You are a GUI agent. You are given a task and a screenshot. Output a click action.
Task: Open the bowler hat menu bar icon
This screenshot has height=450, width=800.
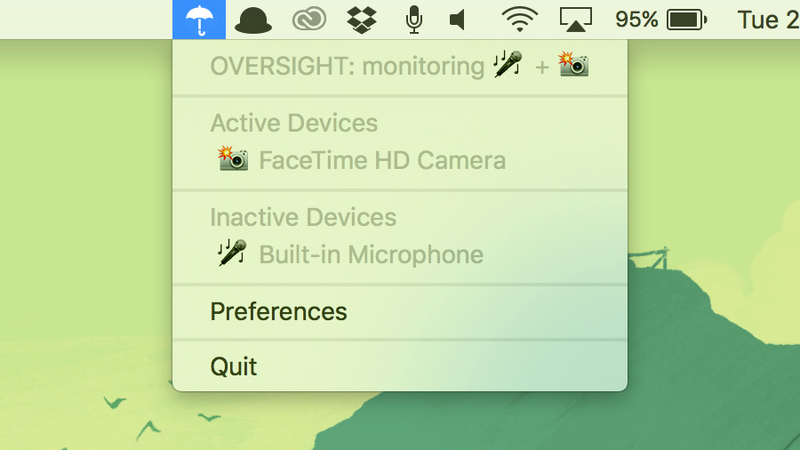(253, 20)
